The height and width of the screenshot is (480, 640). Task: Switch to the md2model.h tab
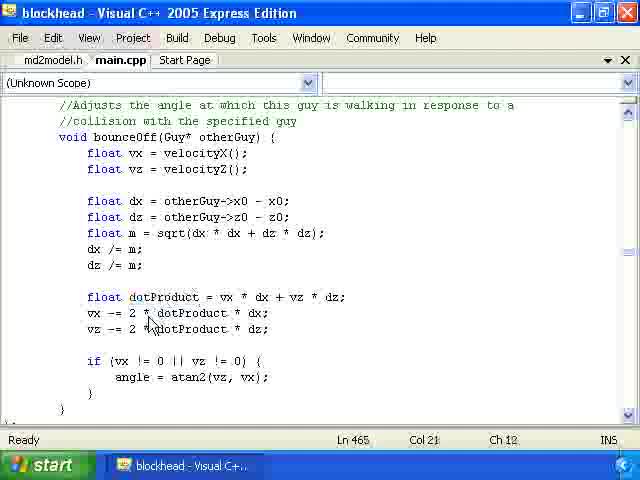(53, 60)
